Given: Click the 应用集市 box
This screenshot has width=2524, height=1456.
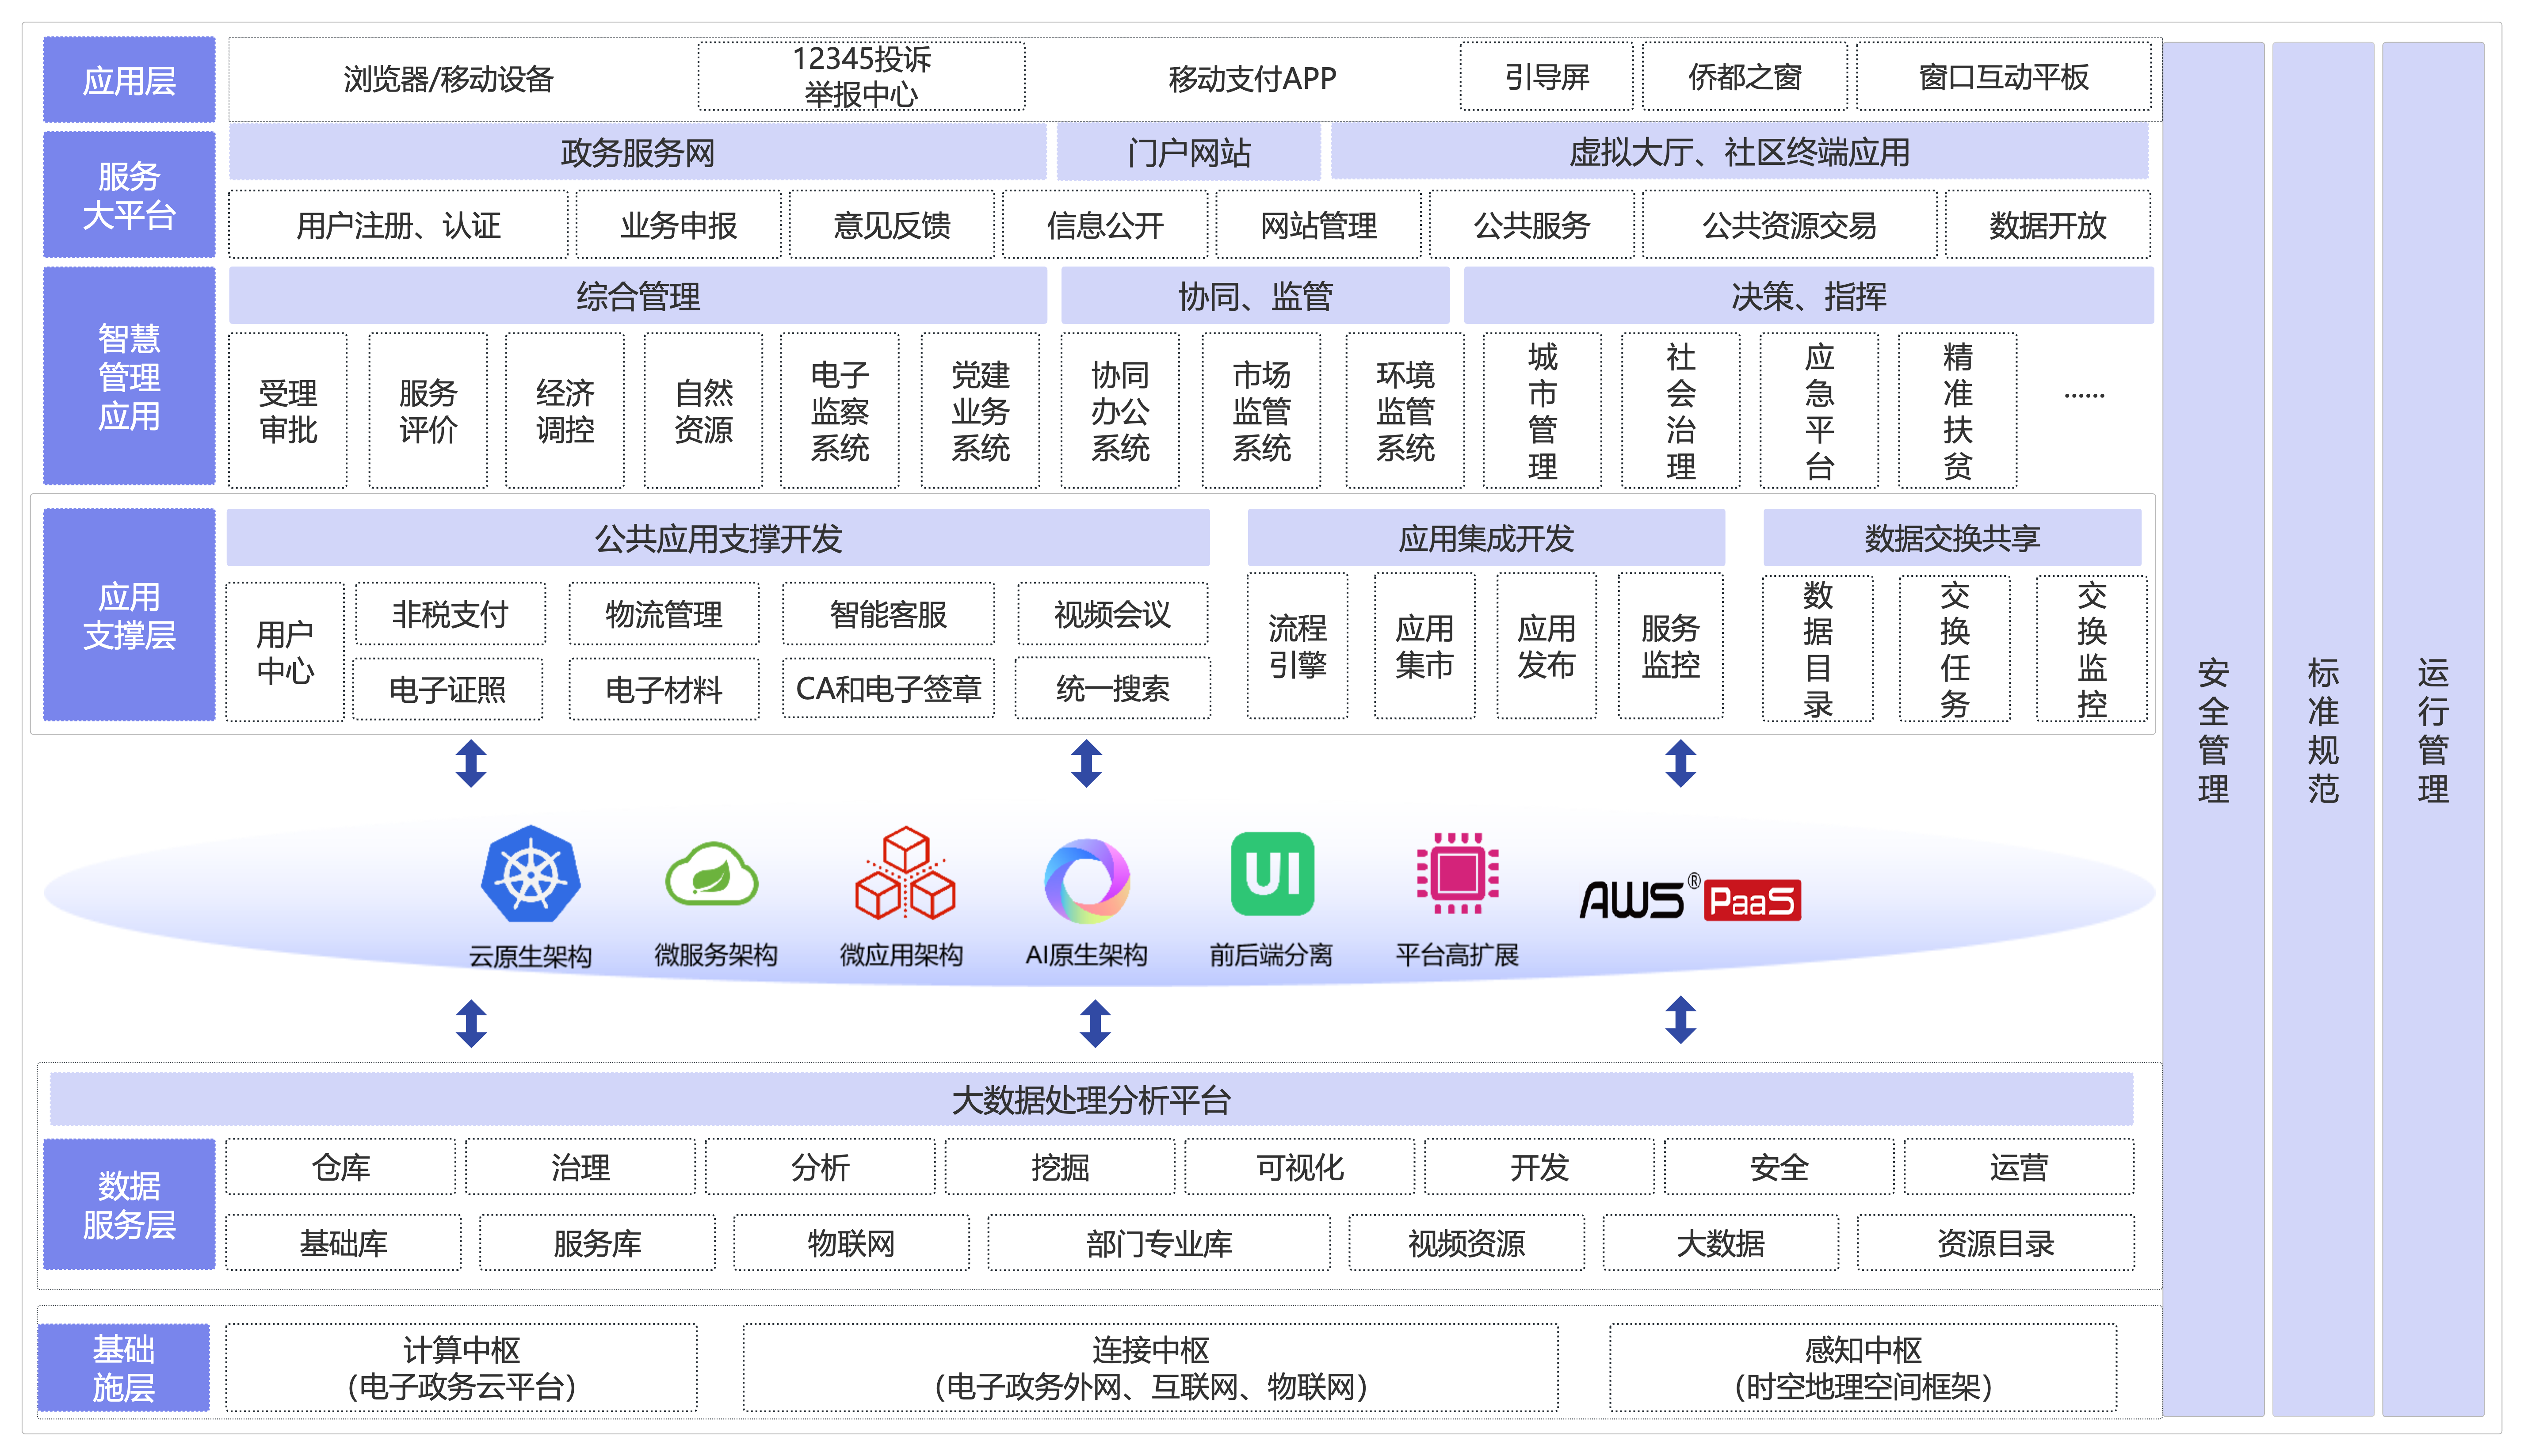Looking at the screenshot, I should pos(1424,646).
